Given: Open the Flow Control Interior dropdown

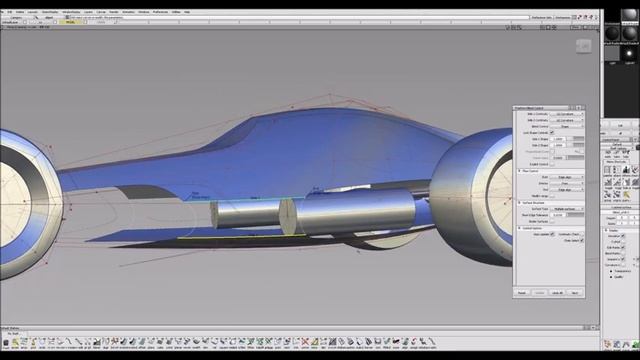Looking at the screenshot, I should pyautogui.click(x=567, y=183).
